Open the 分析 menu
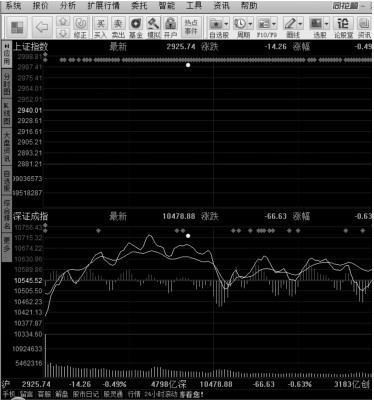 pos(68,6)
